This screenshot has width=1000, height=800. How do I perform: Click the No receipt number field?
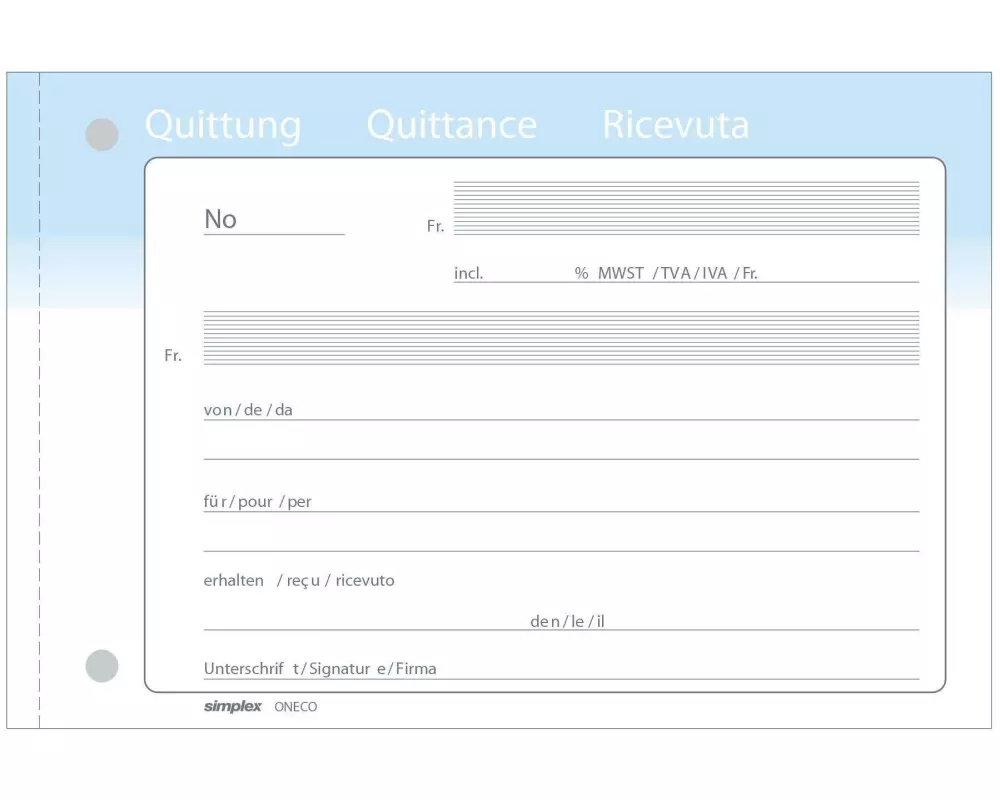pos(290,222)
